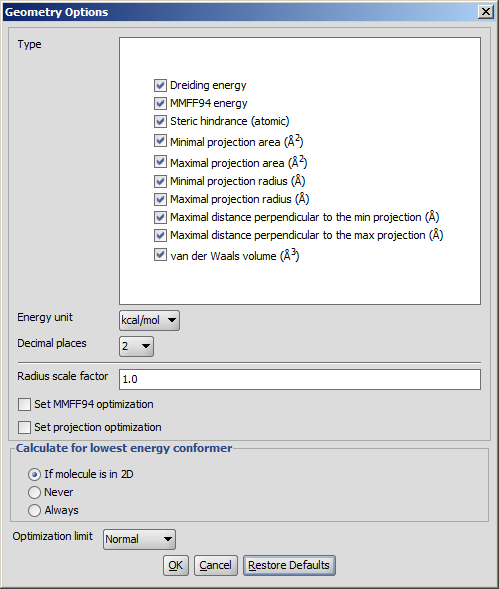
Task: Click the Restore Defaults button
Action: tap(289, 565)
